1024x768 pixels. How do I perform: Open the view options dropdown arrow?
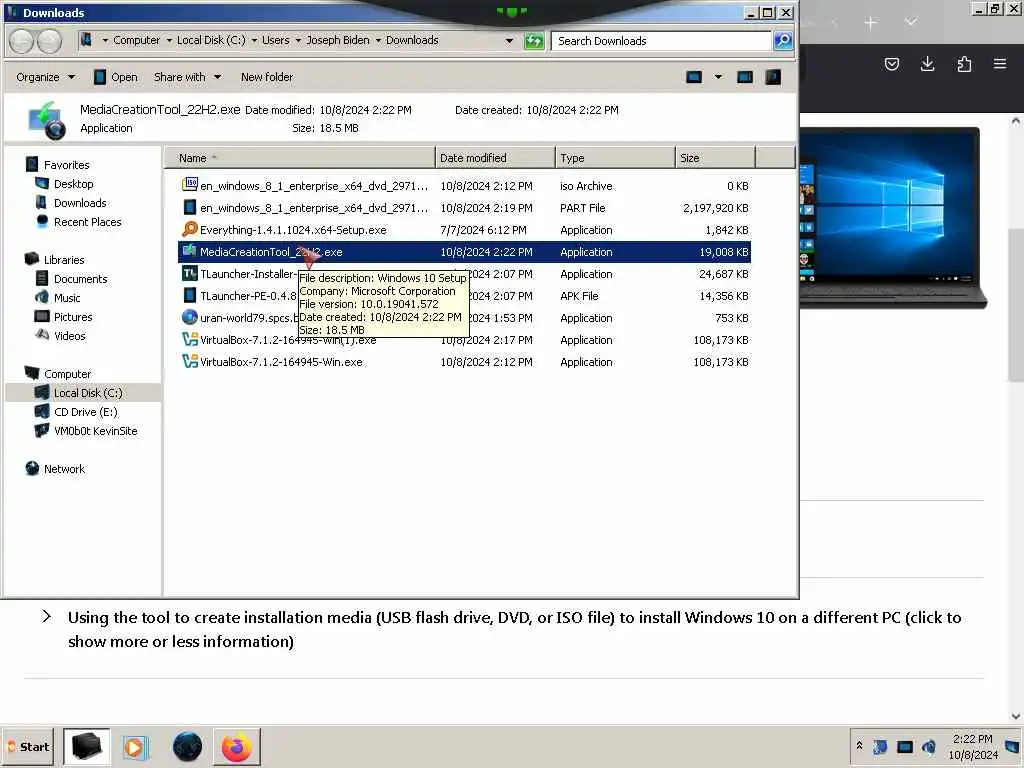(718, 77)
